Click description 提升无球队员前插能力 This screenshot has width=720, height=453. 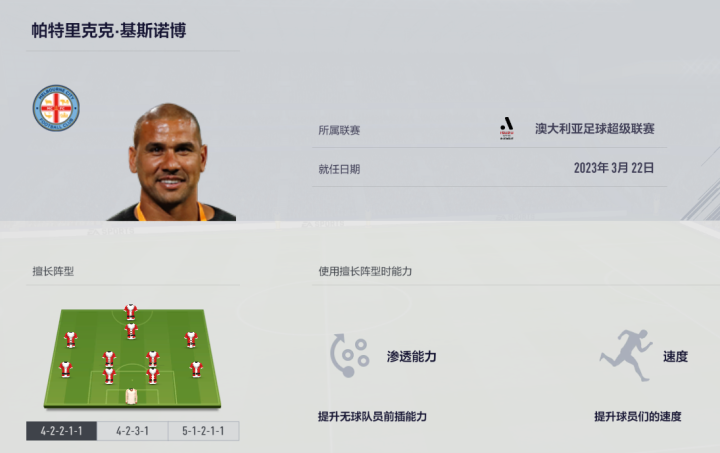(x=372, y=416)
